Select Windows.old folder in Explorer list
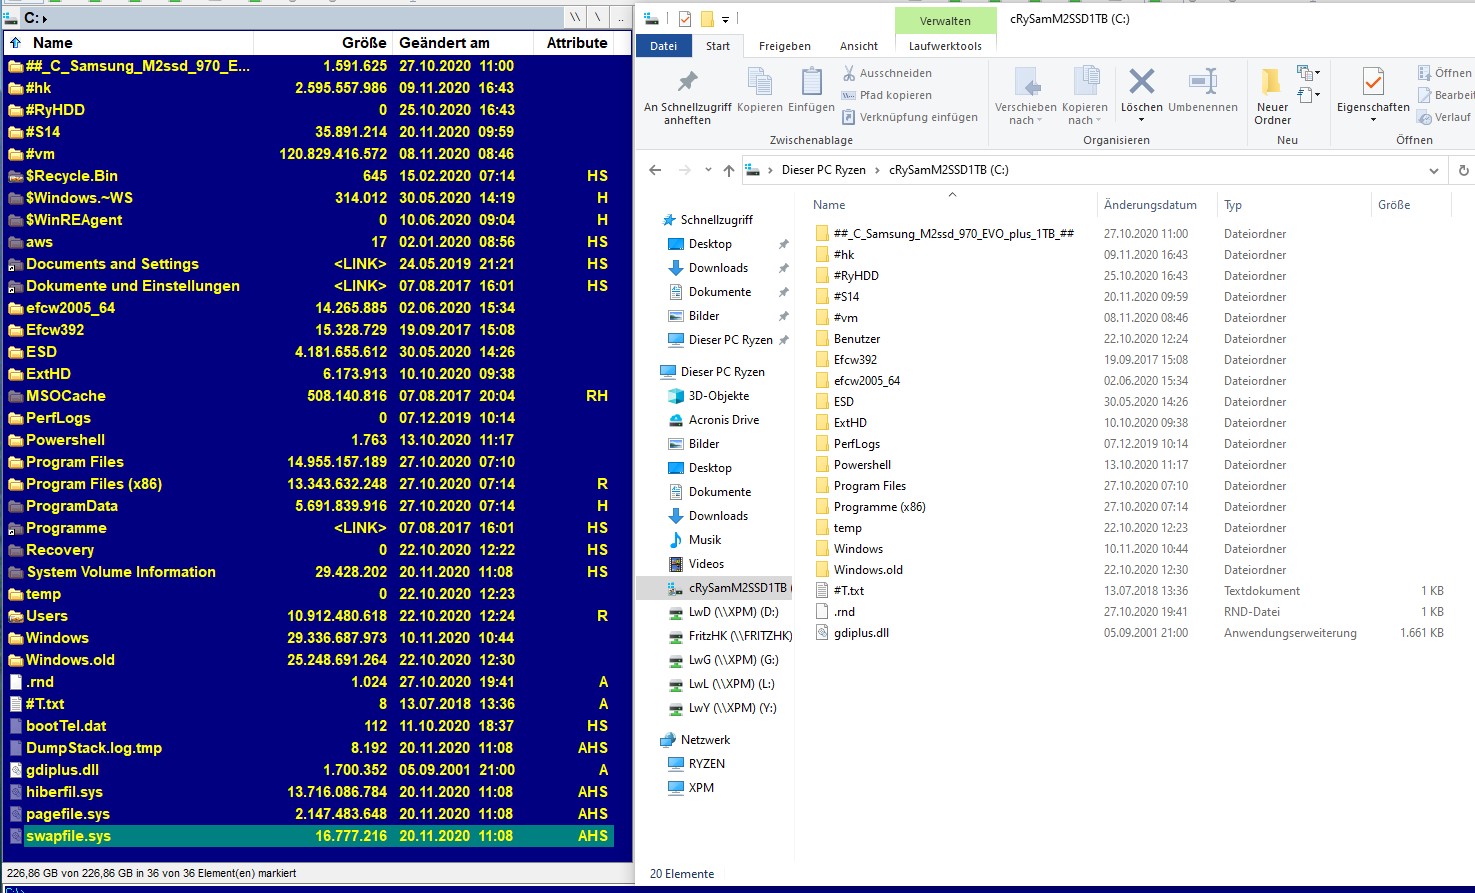Image resolution: width=1475 pixels, height=893 pixels. (x=868, y=570)
